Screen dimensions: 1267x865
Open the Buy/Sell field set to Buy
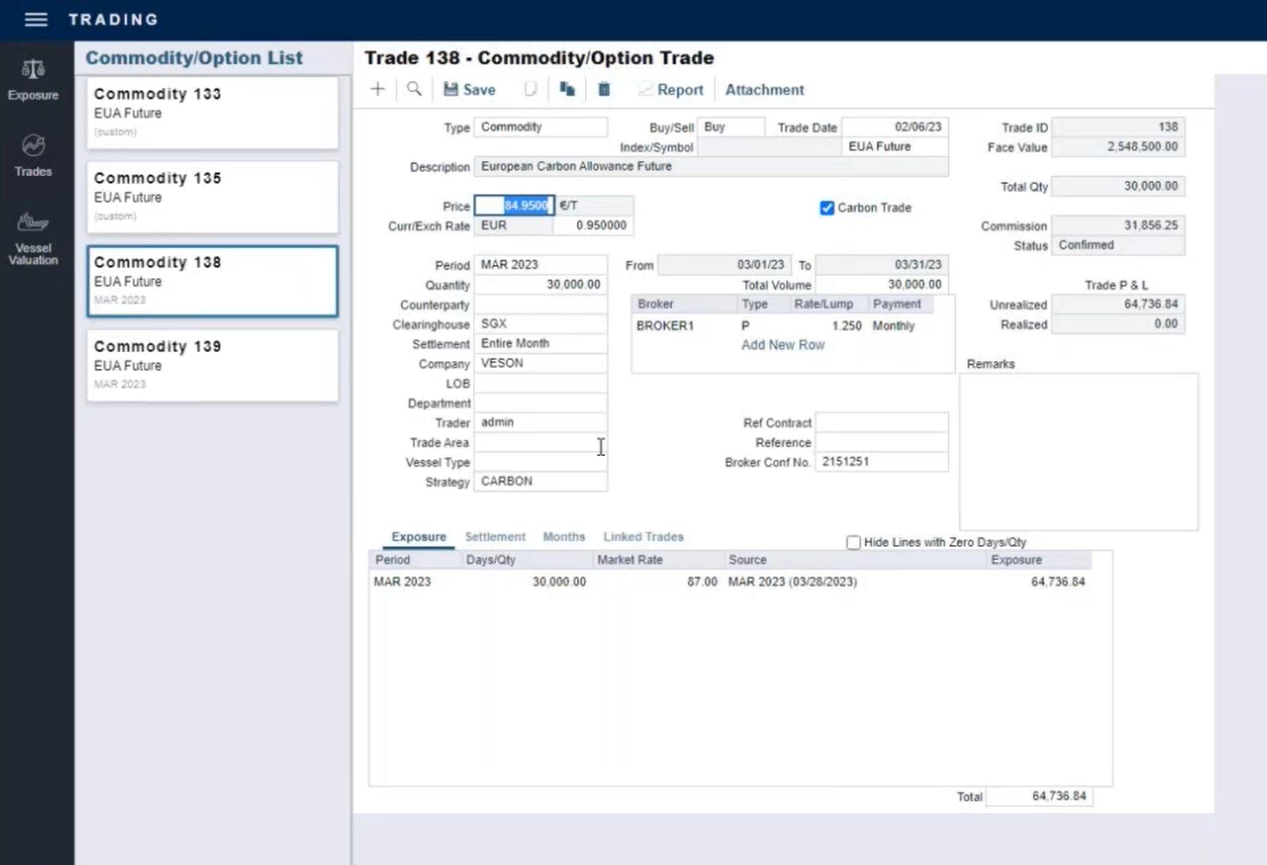[730, 128]
